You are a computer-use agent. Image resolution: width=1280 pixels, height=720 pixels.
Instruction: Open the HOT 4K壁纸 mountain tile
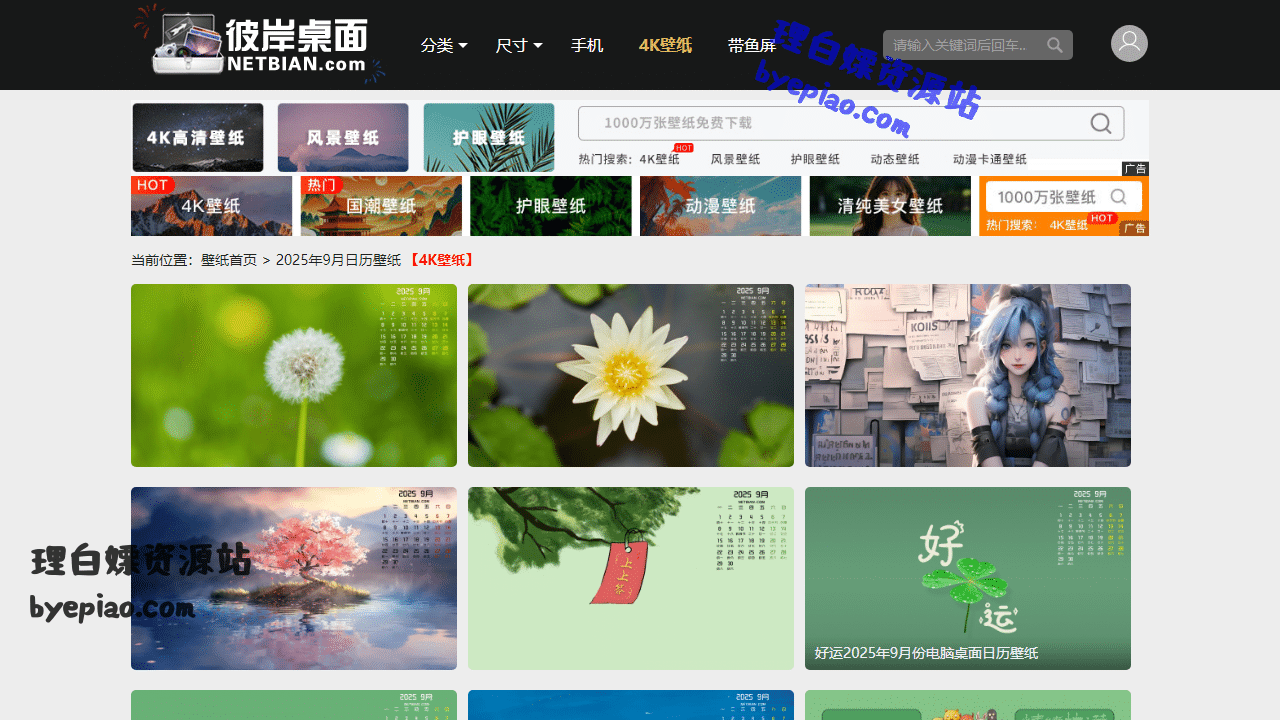[211, 206]
